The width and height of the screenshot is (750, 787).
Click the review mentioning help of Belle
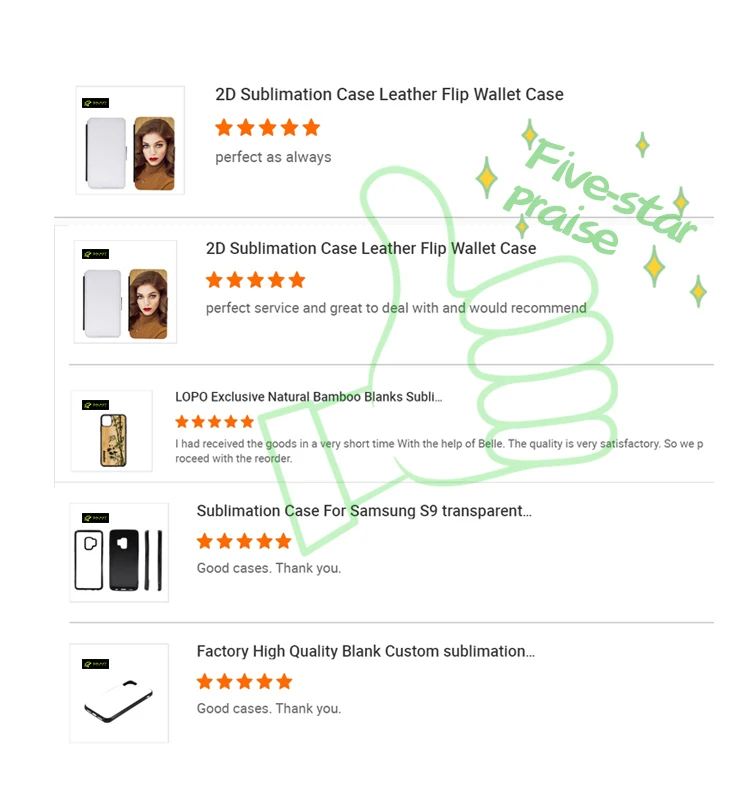click(x=438, y=451)
